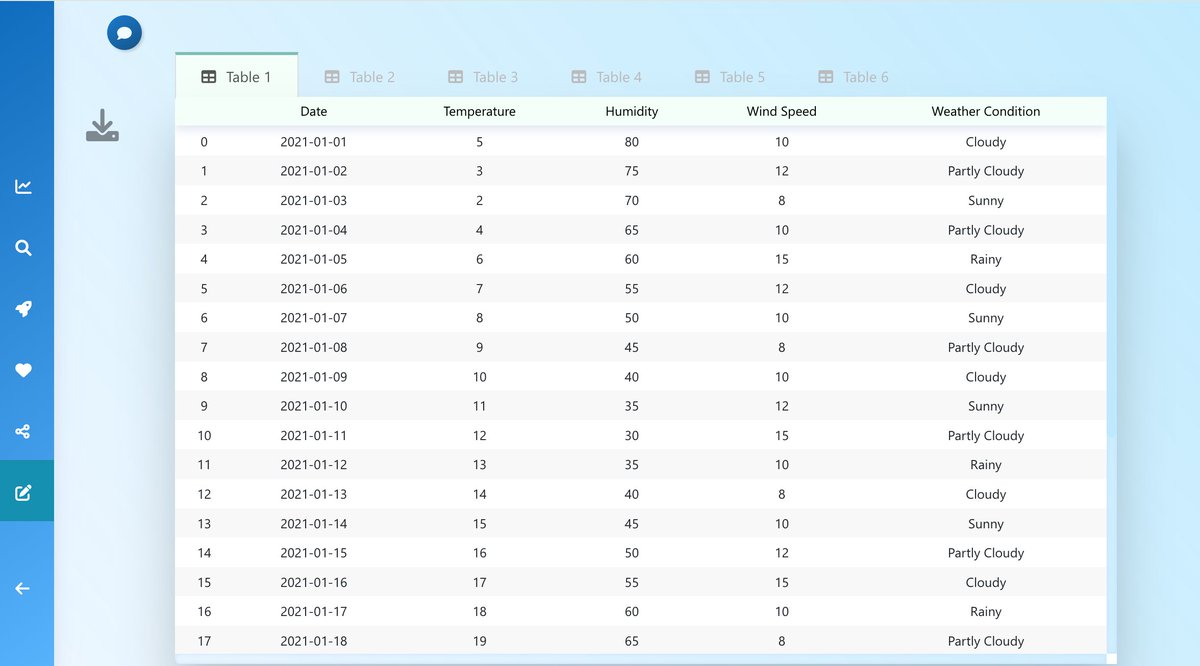The height and width of the screenshot is (666, 1200).
Task: Select the date cell 2021-01-15
Action: (314, 553)
